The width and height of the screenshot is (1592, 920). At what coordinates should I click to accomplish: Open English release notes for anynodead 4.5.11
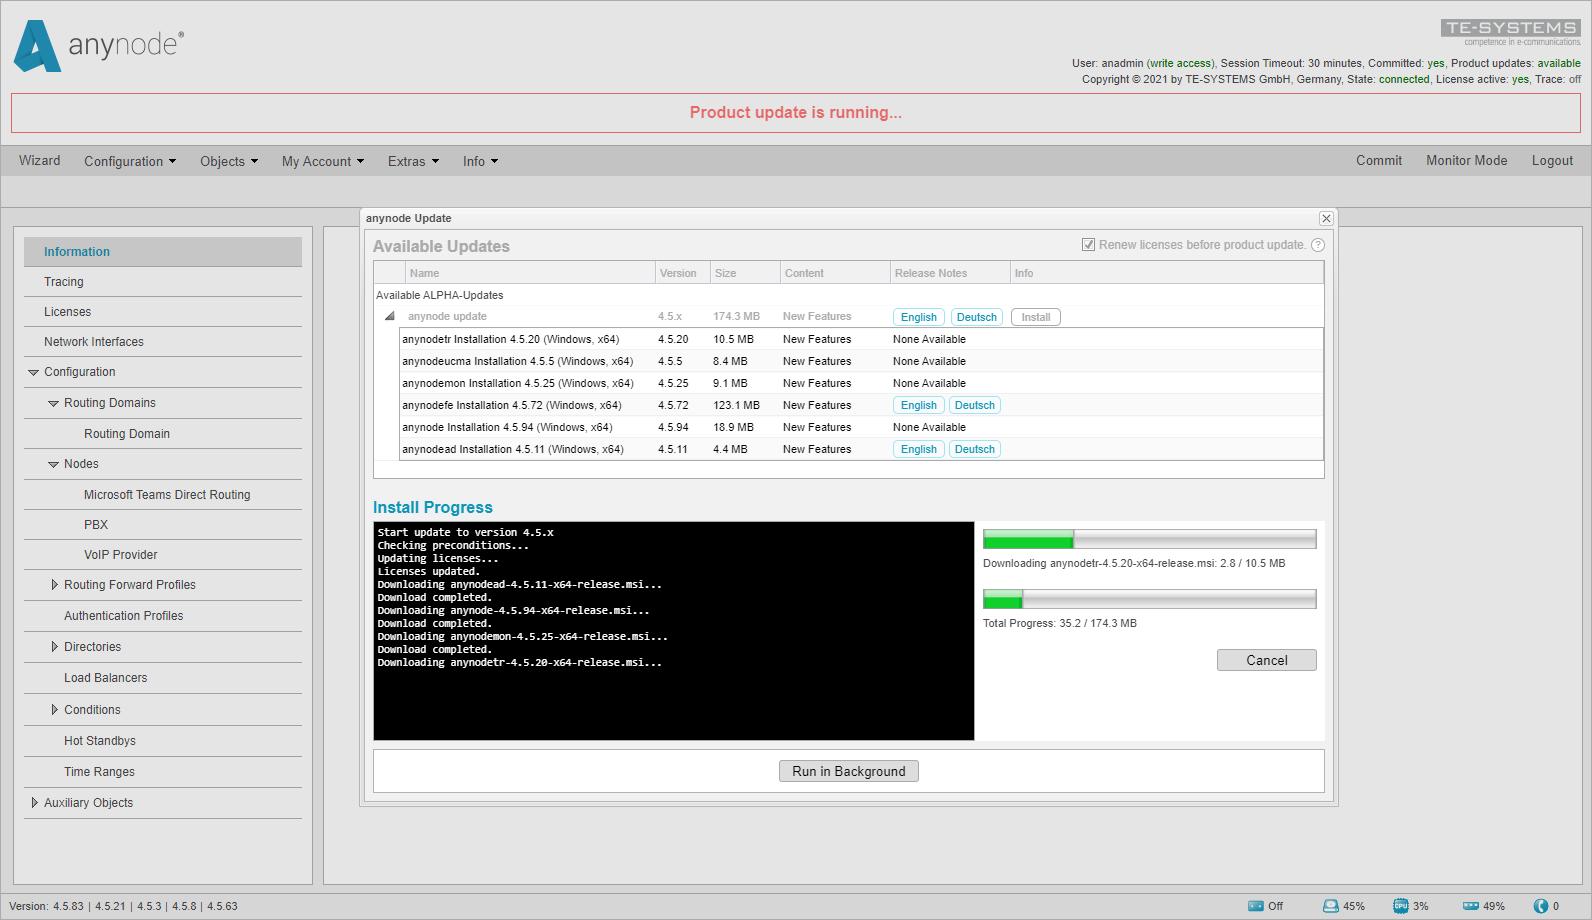point(918,449)
